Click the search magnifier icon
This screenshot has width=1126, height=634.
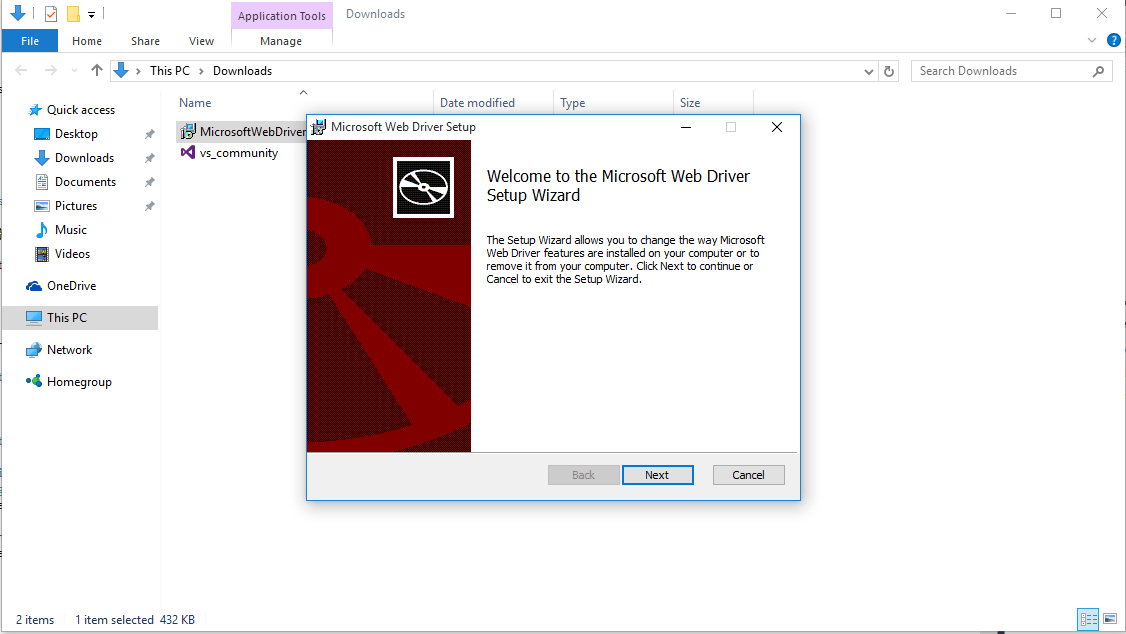point(1098,71)
